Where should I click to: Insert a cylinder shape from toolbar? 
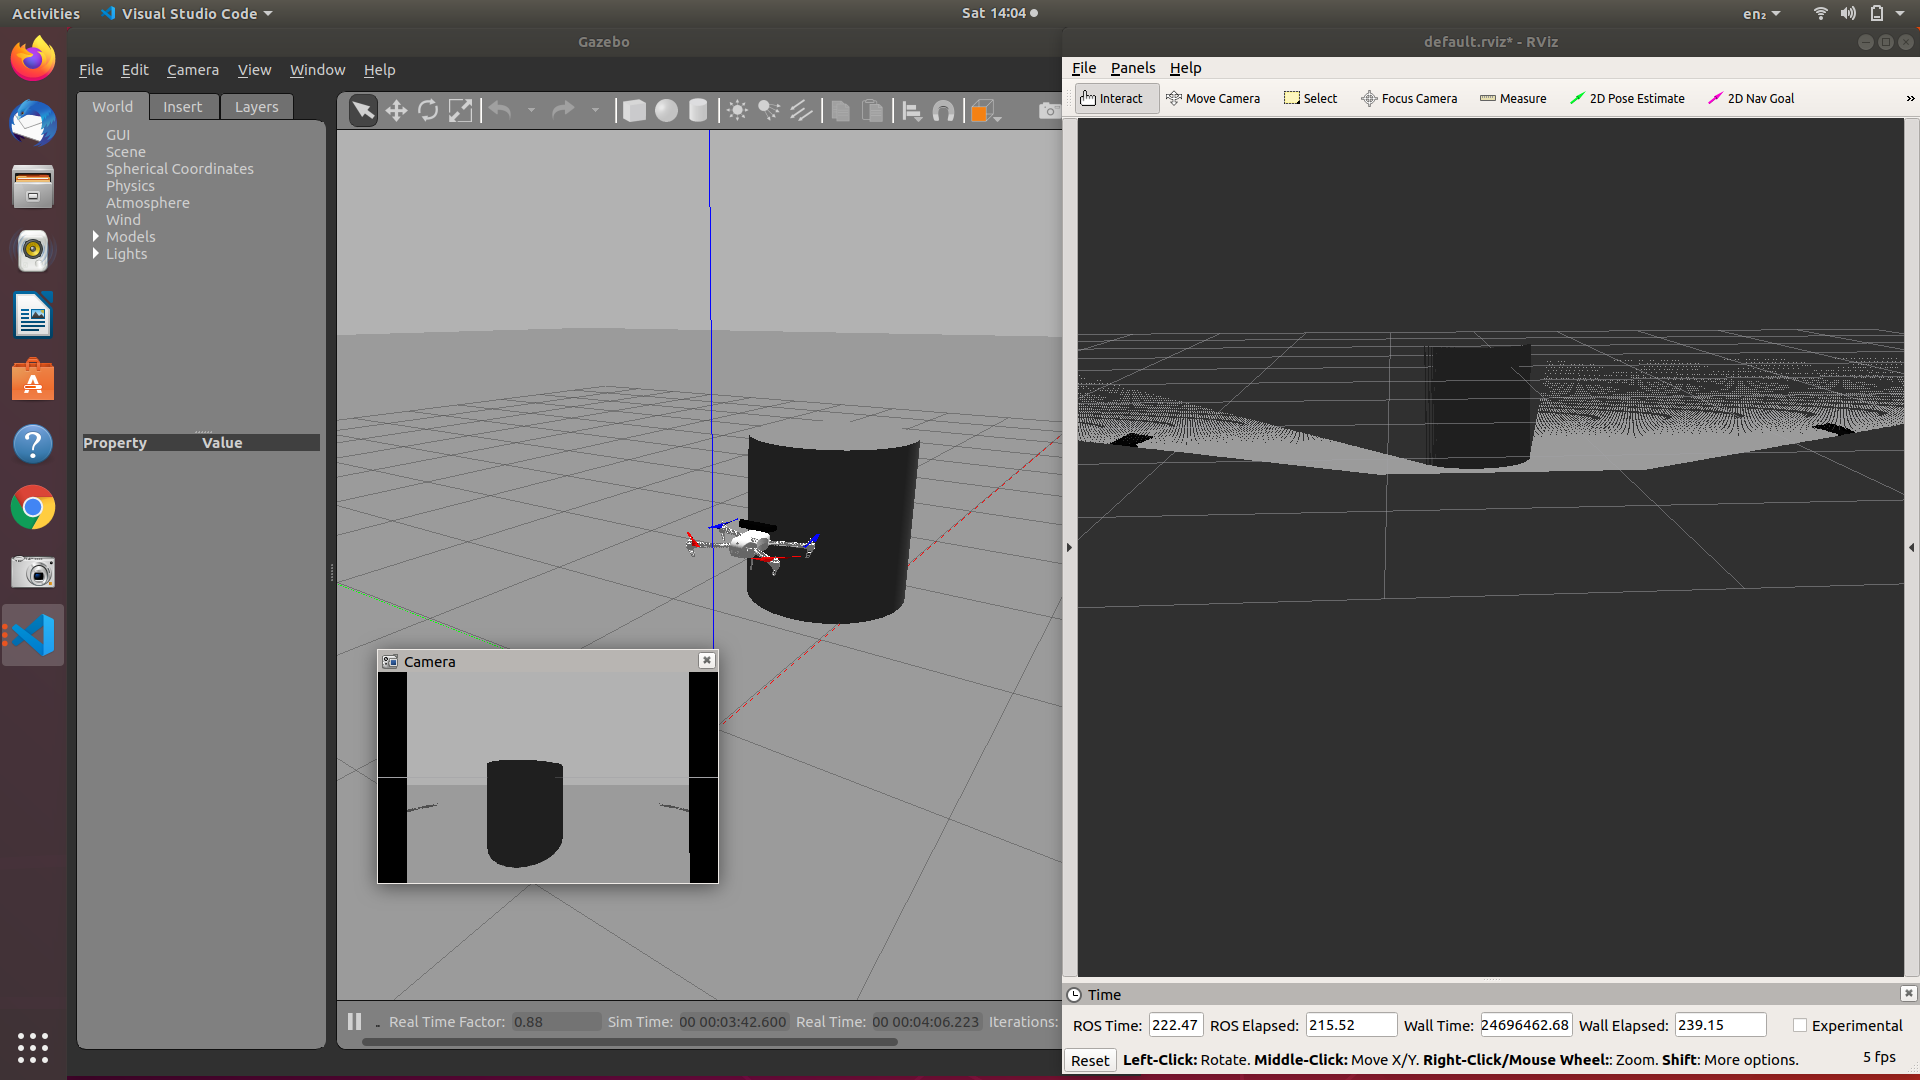point(698,111)
